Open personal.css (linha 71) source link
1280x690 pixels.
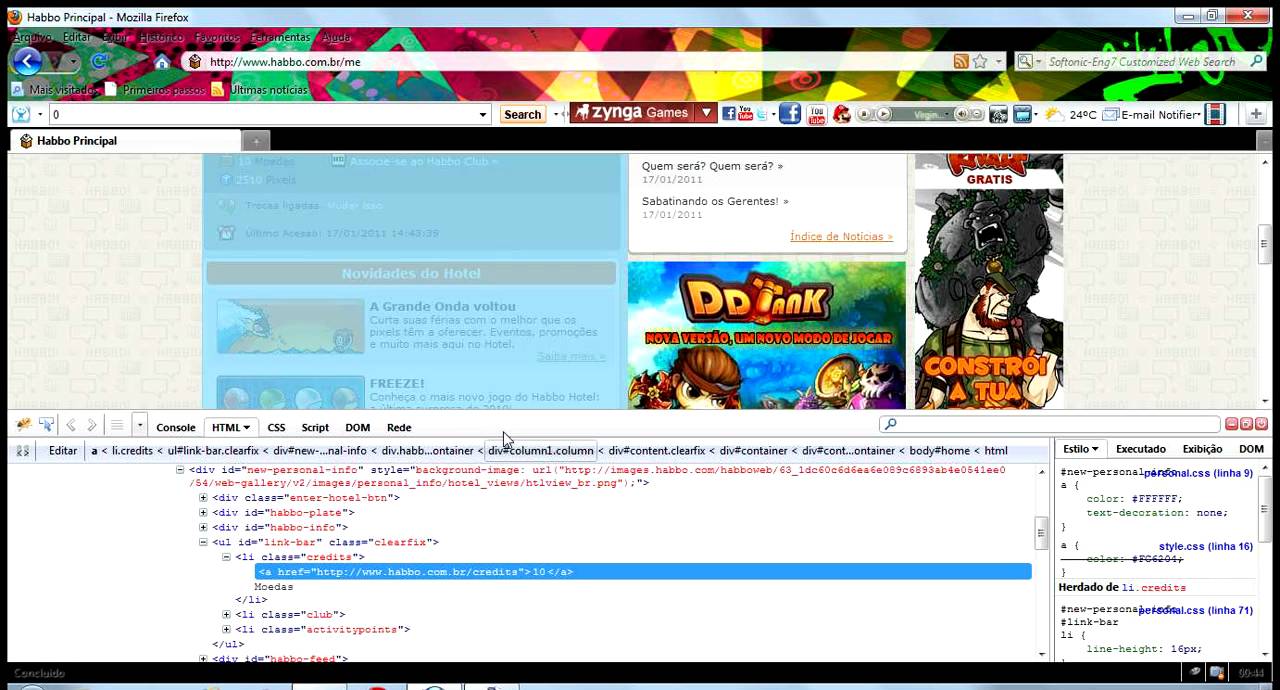1196,610
